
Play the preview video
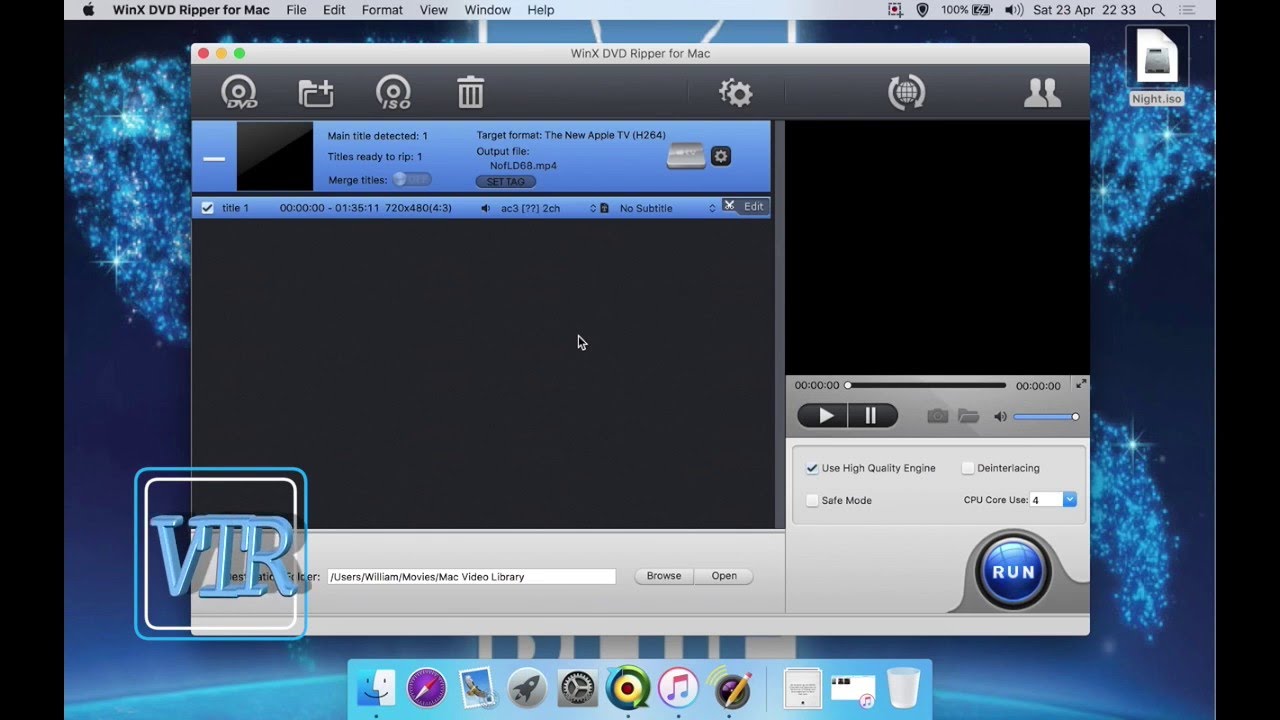pyautogui.click(x=823, y=416)
